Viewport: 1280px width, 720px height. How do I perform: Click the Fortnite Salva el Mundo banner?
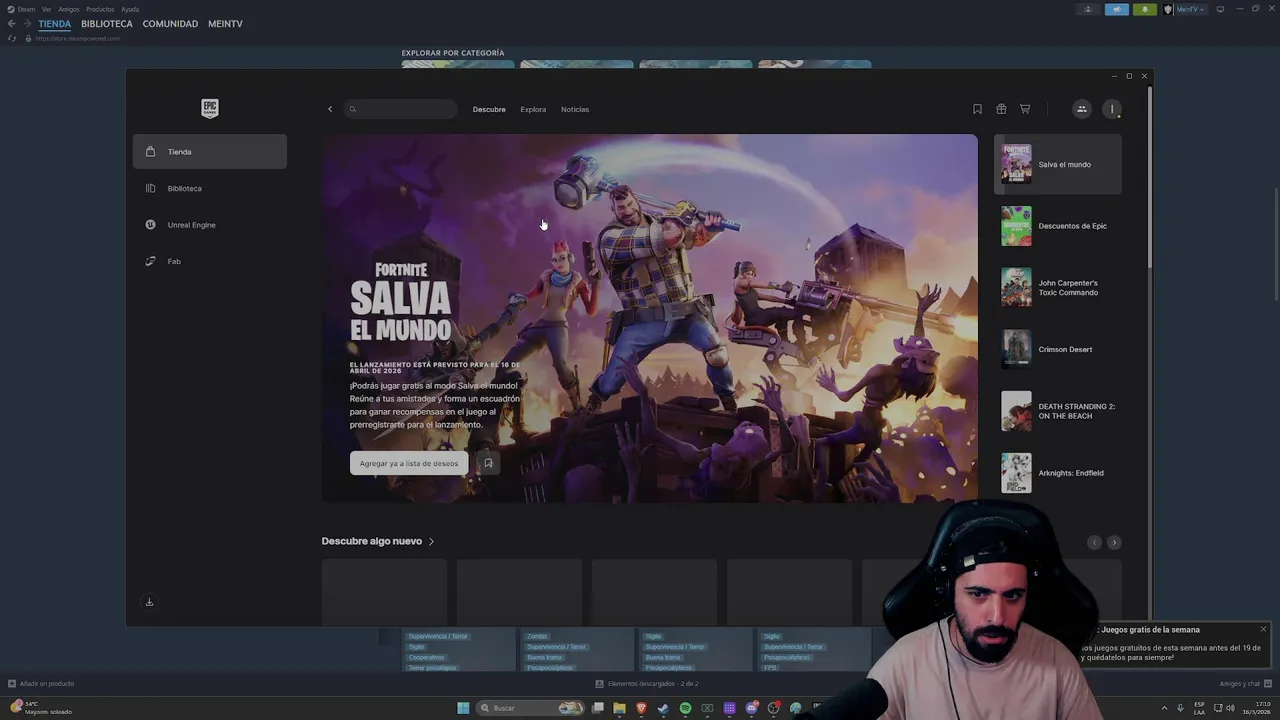tap(649, 318)
